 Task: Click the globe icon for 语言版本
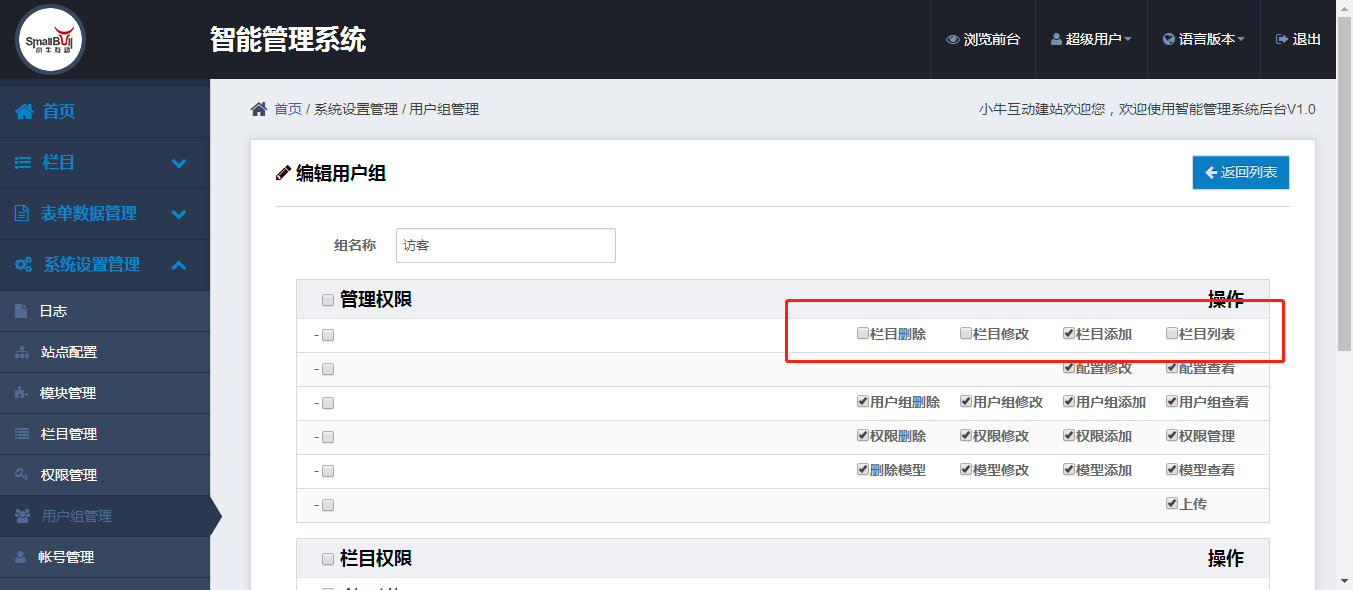point(1168,40)
